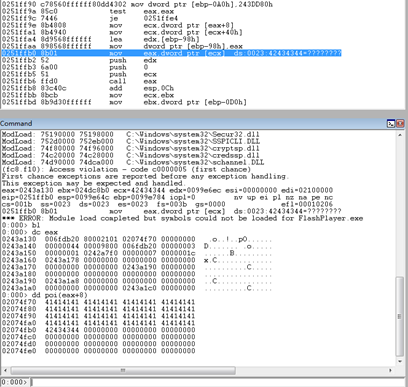This screenshot has width=408, height=387.
Task: Click the memory row at 02074fc0
Action: (x=98, y=337)
